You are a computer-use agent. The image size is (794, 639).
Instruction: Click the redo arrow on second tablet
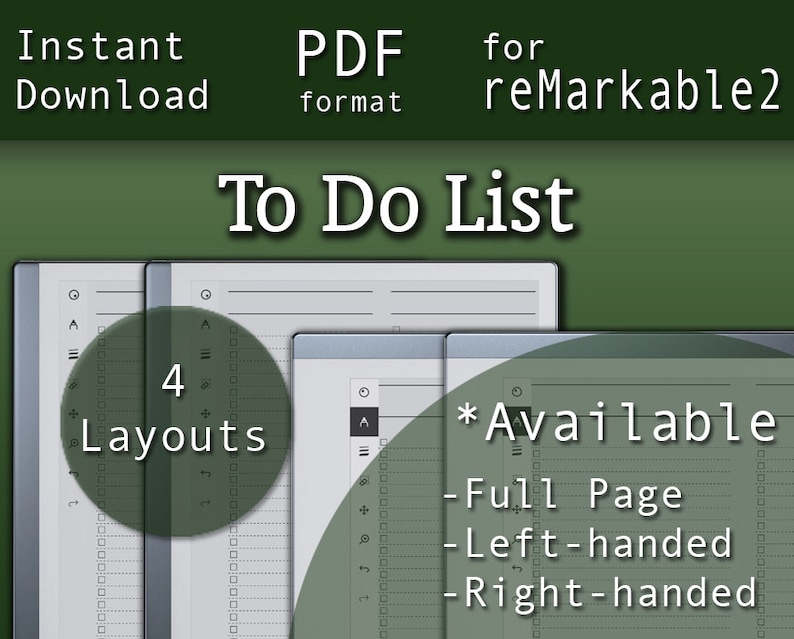coord(205,504)
